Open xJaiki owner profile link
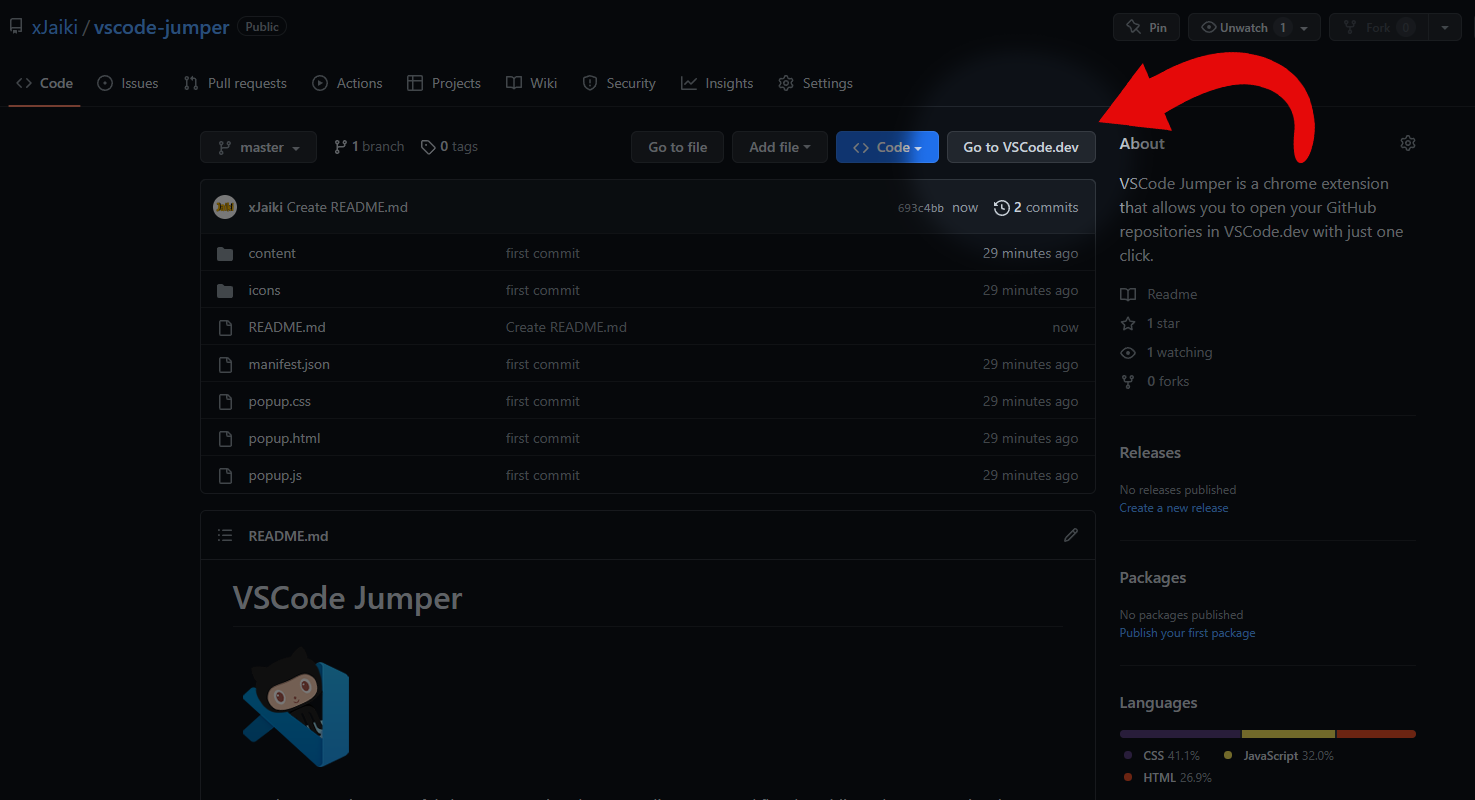Screen dimensions: 1475x800 pos(55,27)
